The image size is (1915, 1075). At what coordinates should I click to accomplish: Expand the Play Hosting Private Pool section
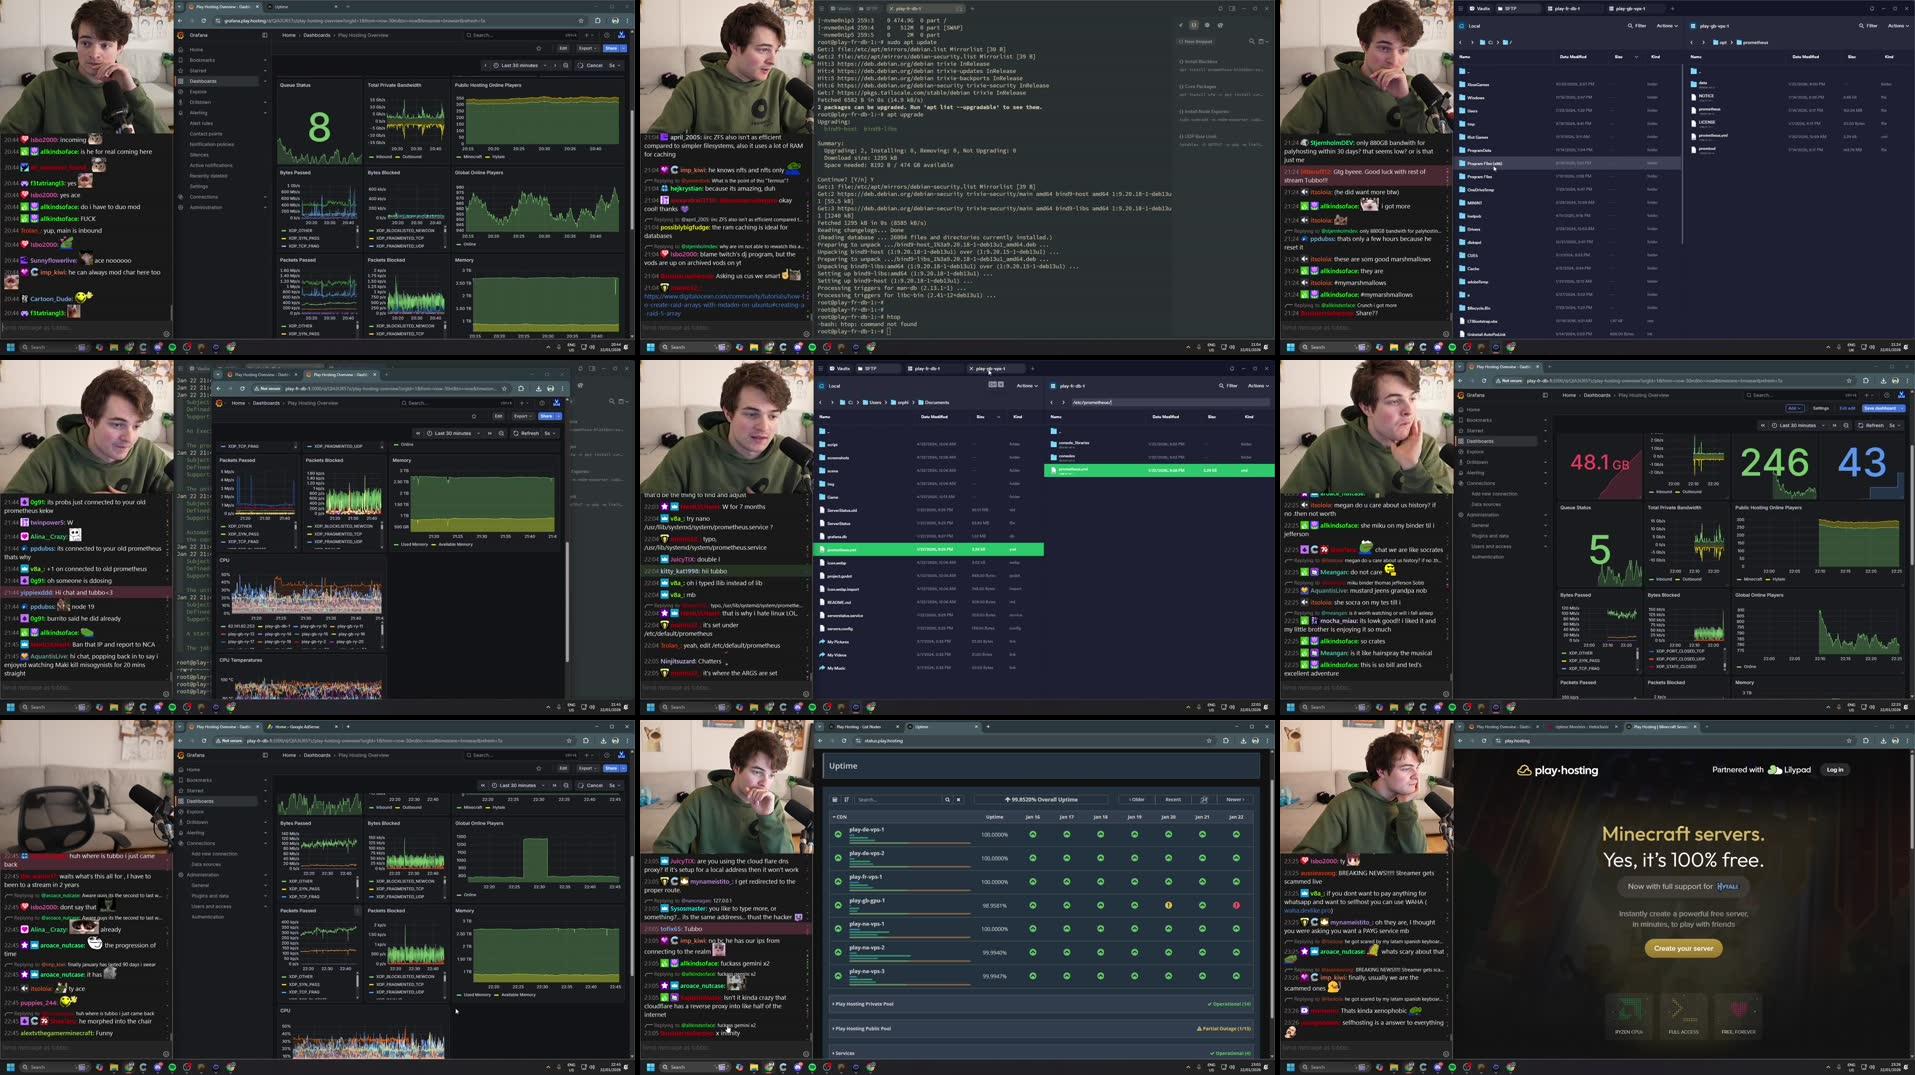864,1004
